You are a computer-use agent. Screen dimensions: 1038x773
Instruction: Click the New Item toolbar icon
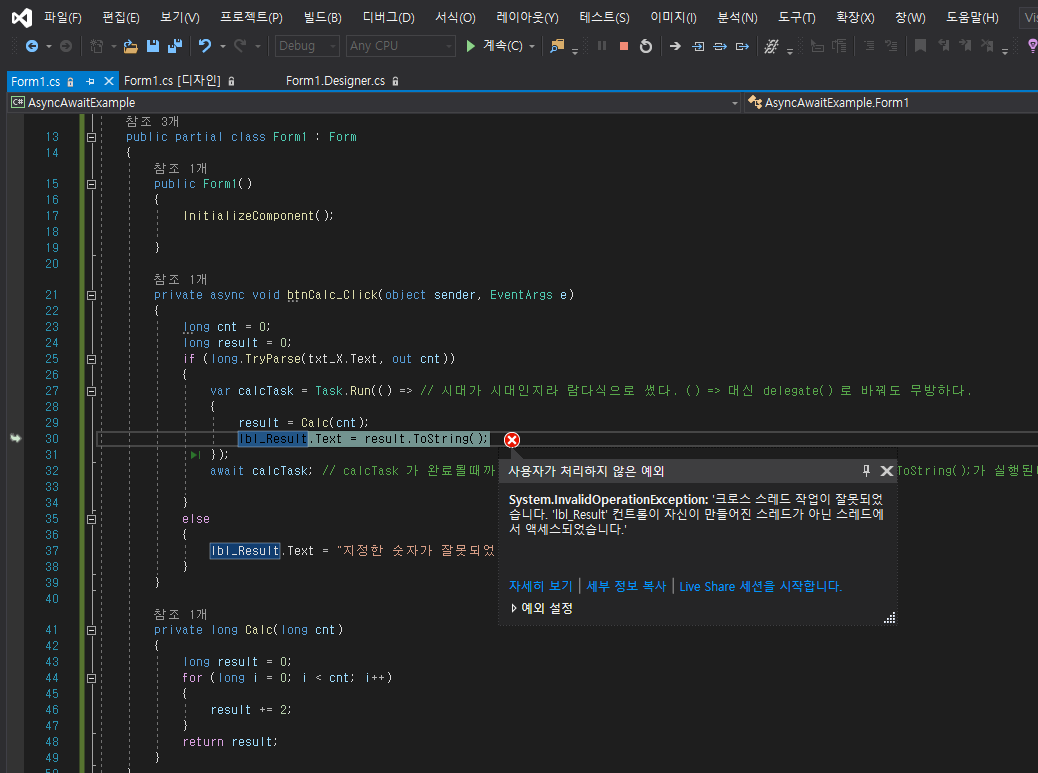[97, 46]
